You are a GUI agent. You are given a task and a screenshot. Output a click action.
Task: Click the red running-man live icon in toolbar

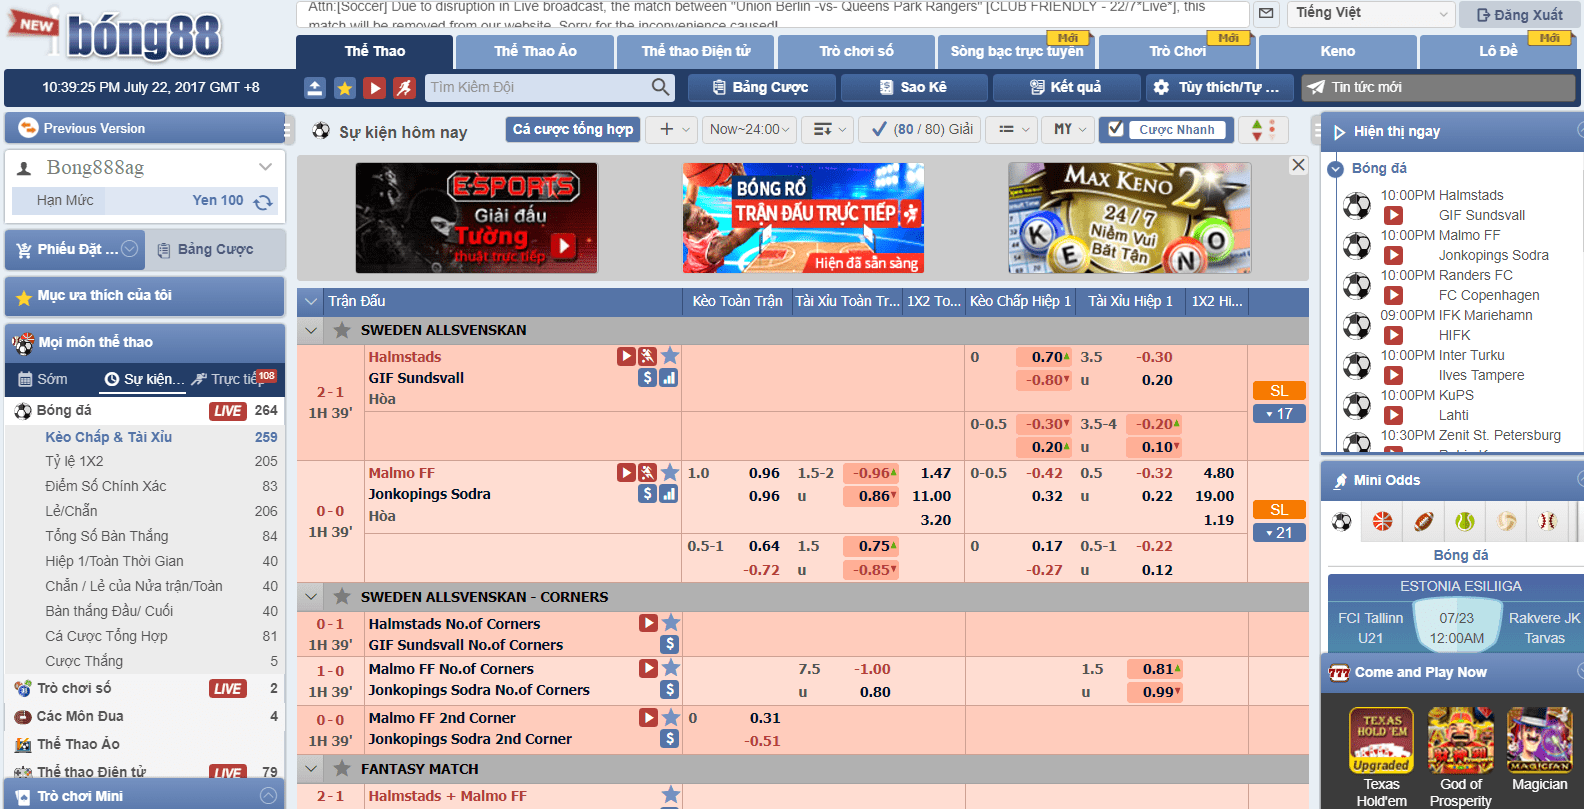click(x=404, y=88)
